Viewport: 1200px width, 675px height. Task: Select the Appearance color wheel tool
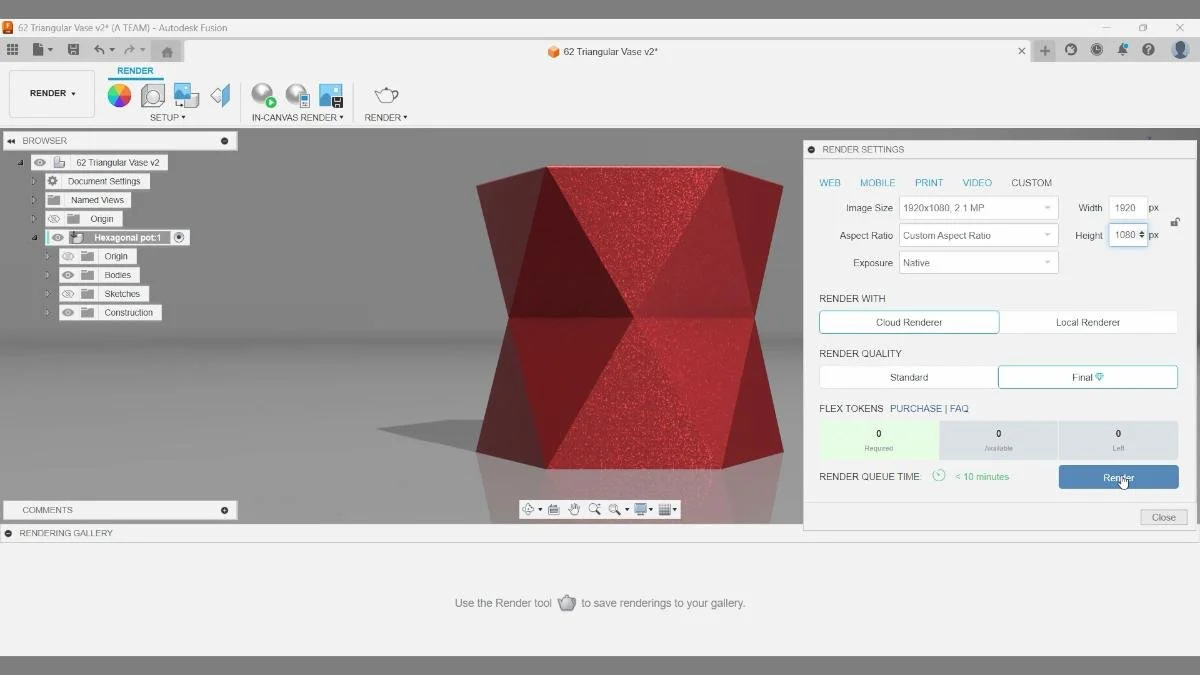pyautogui.click(x=120, y=95)
